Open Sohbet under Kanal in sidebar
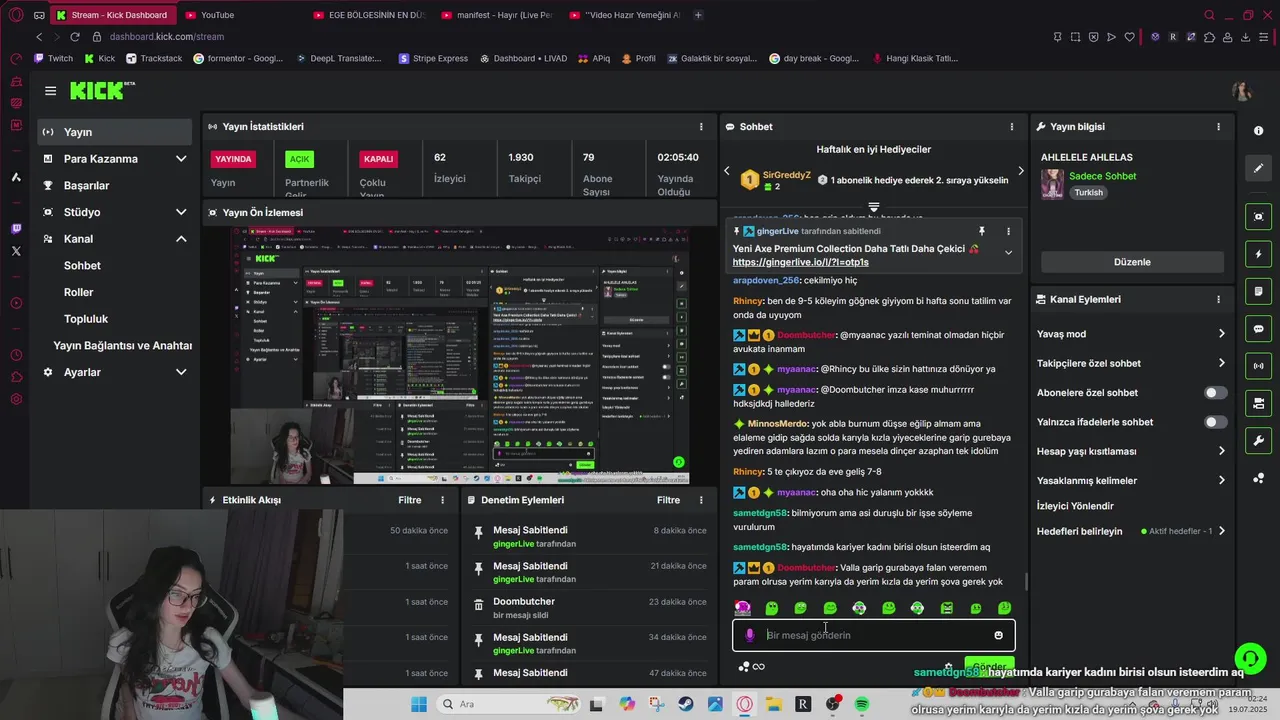 coord(82,266)
